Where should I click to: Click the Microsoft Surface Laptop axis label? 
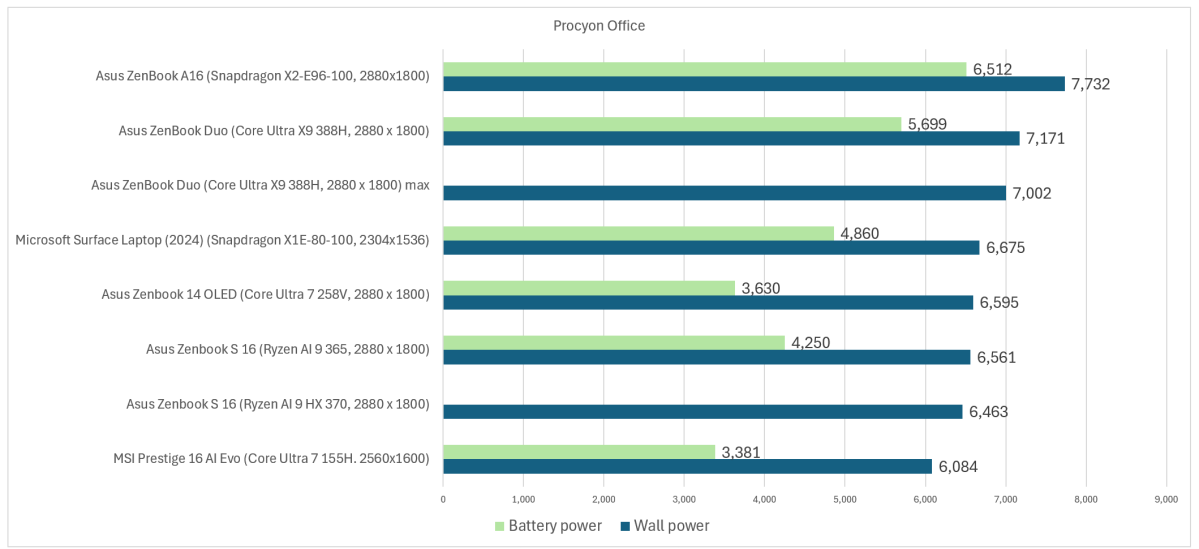(223, 240)
